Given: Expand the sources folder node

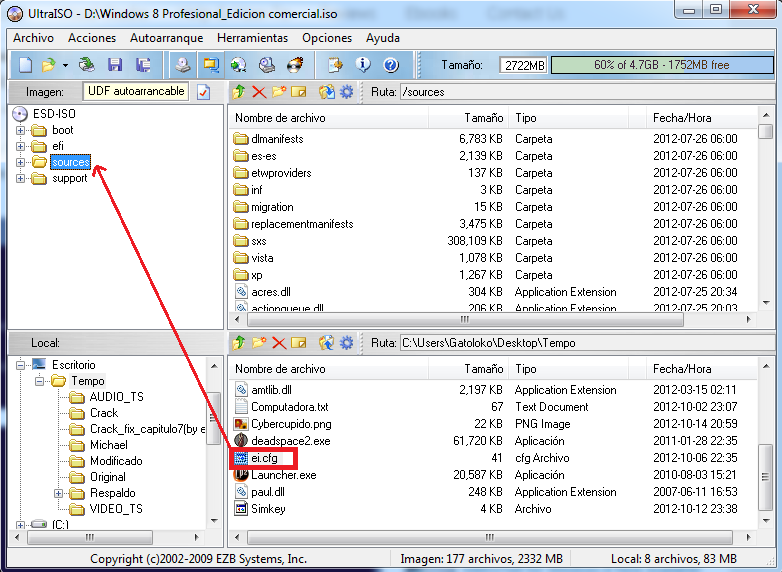Looking at the screenshot, I should 20,162.
